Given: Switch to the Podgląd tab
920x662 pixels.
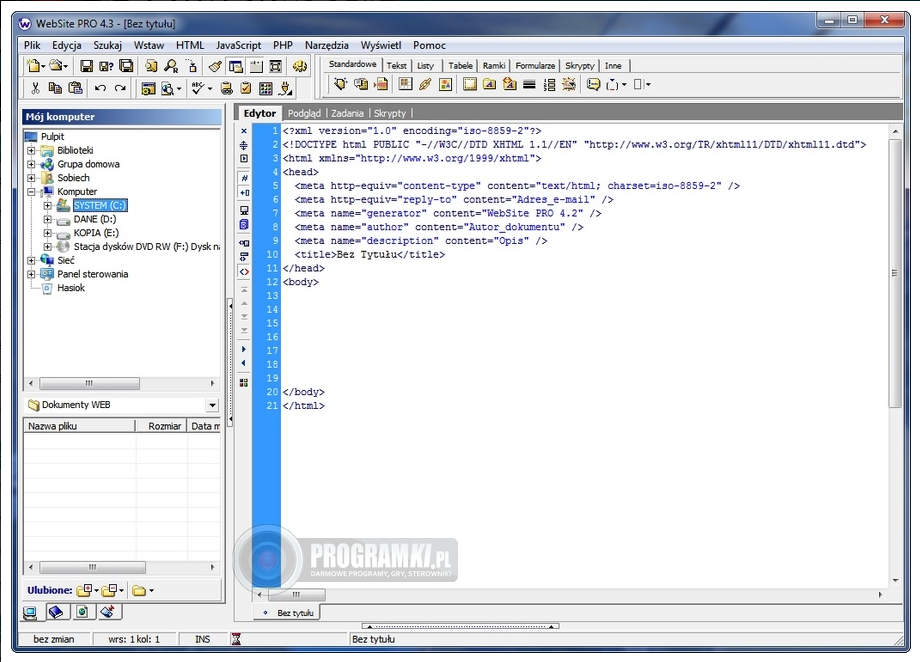Looking at the screenshot, I should [304, 113].
